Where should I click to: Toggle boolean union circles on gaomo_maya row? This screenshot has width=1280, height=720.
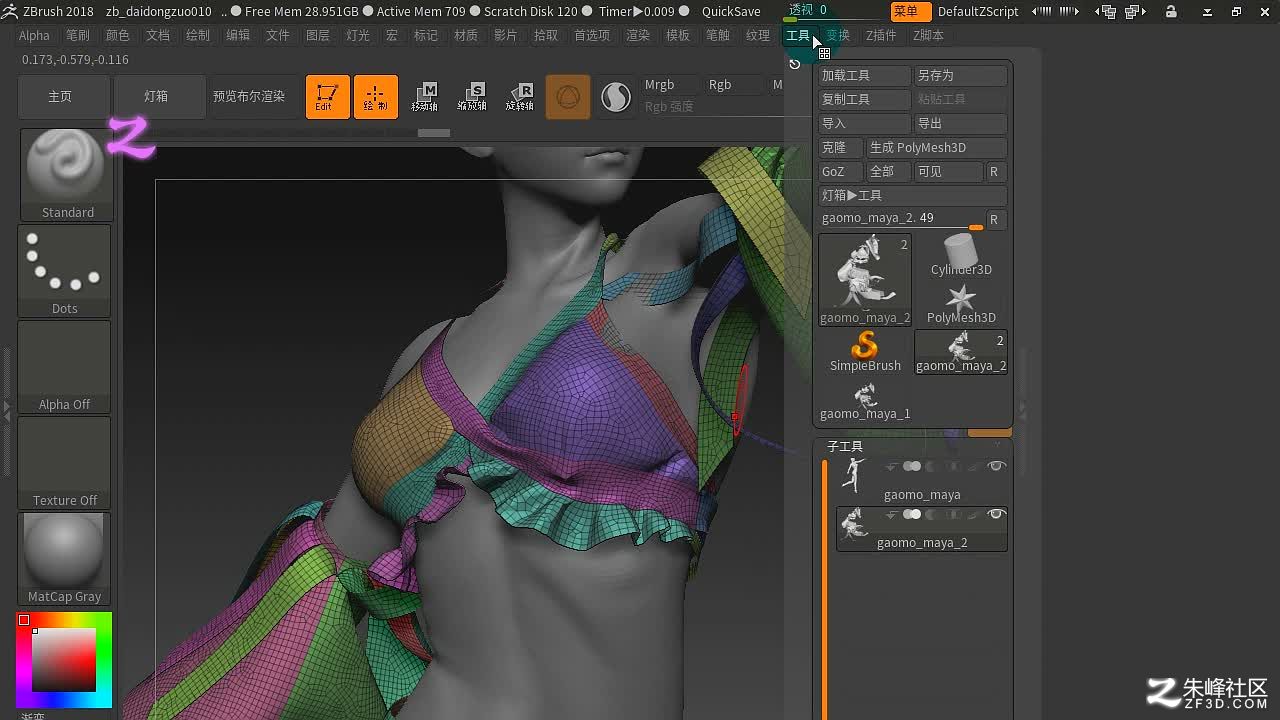tap(912, 467)
